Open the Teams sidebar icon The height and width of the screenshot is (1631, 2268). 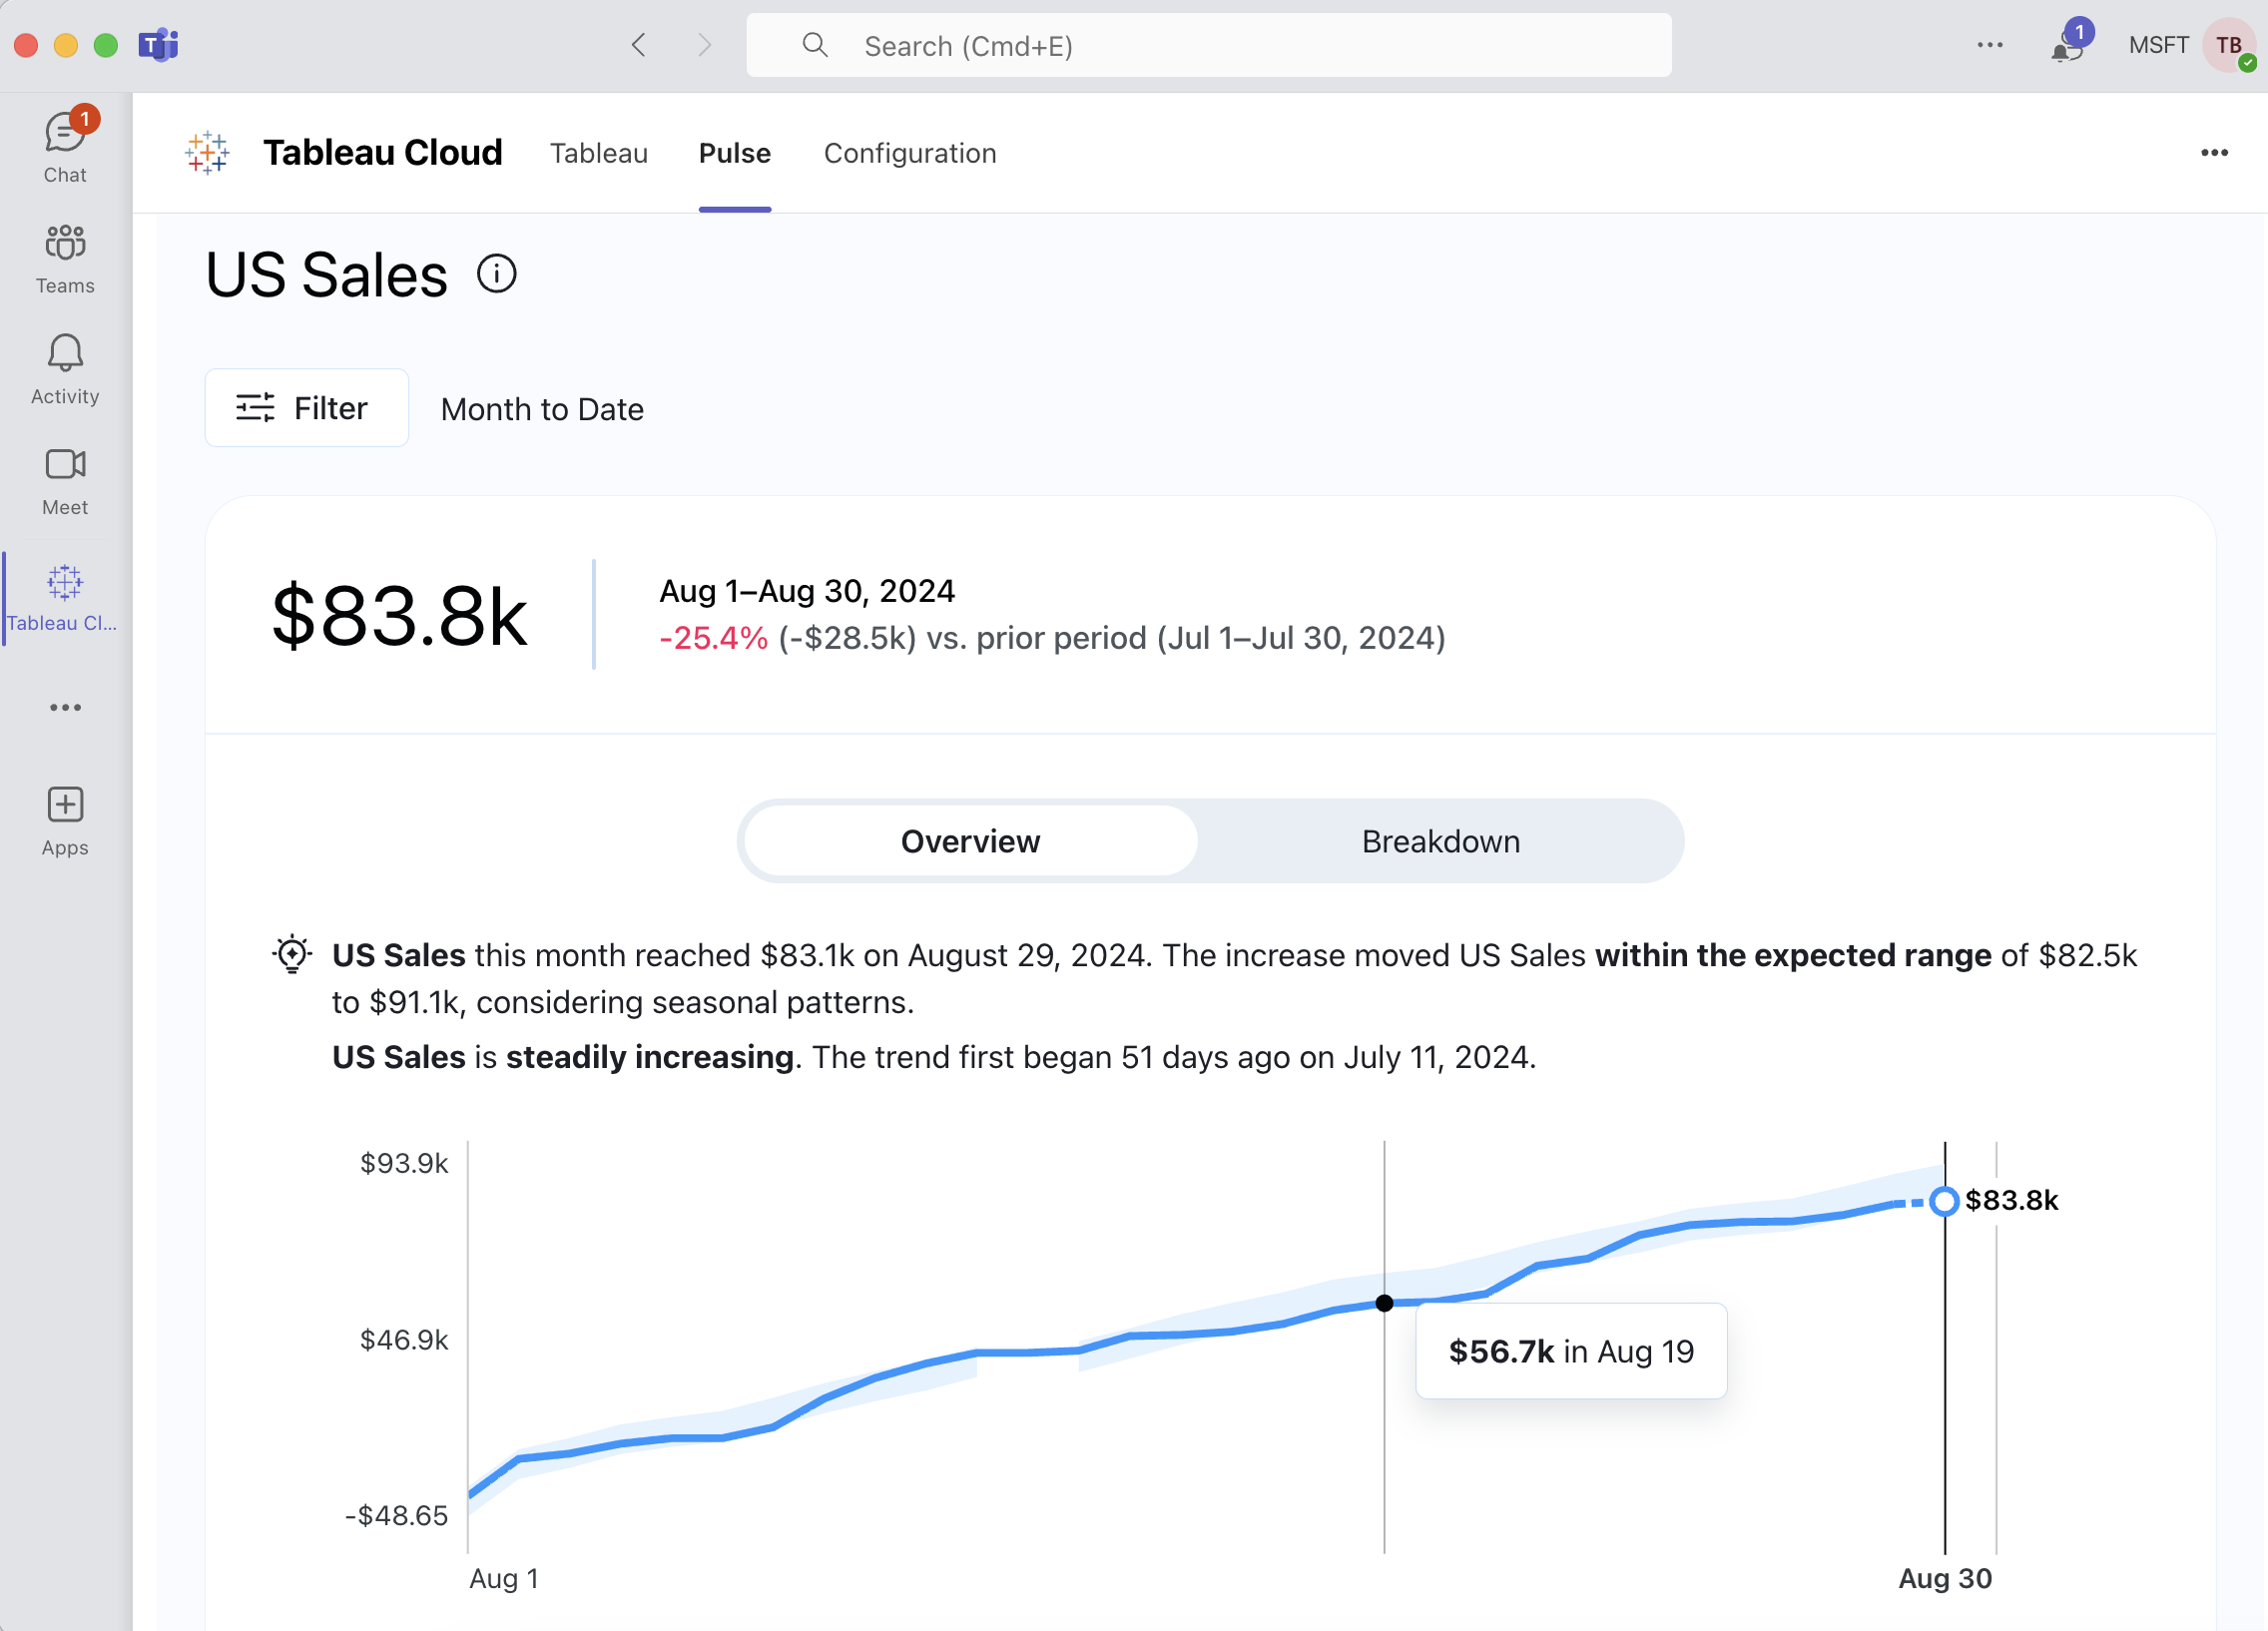pos(65,259)
